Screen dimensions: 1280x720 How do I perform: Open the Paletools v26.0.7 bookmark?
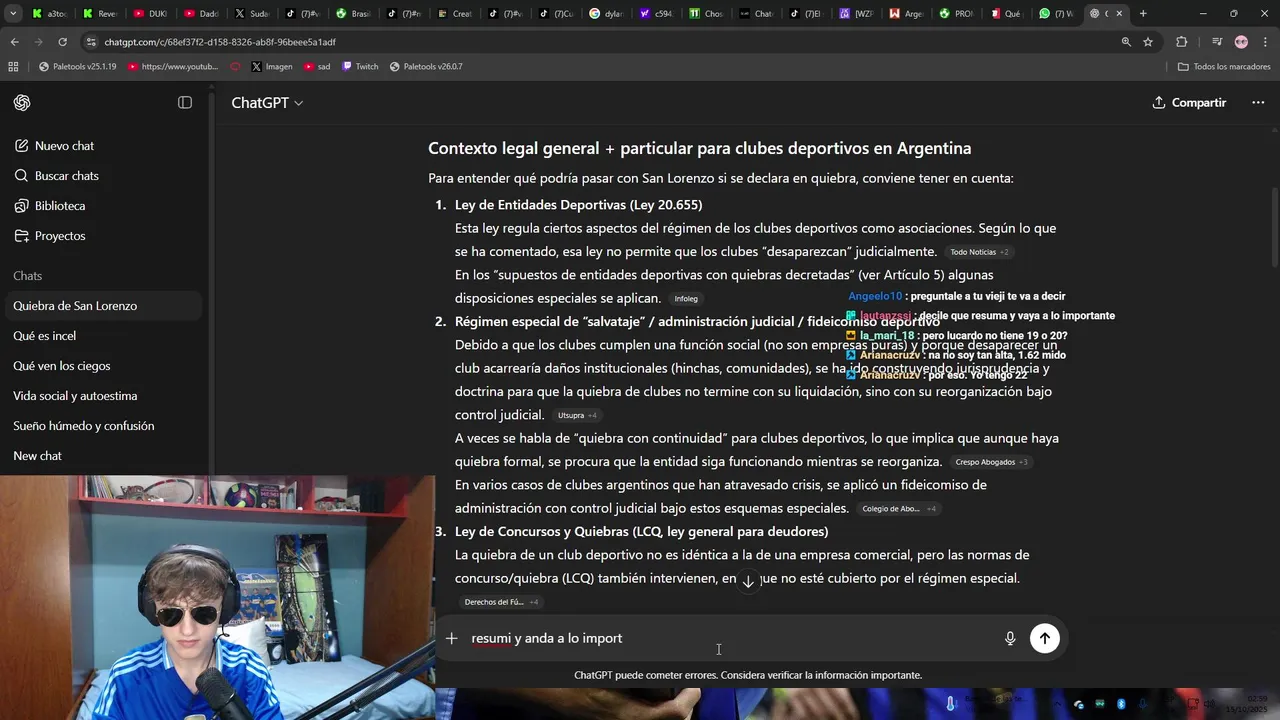click(426, 67)
